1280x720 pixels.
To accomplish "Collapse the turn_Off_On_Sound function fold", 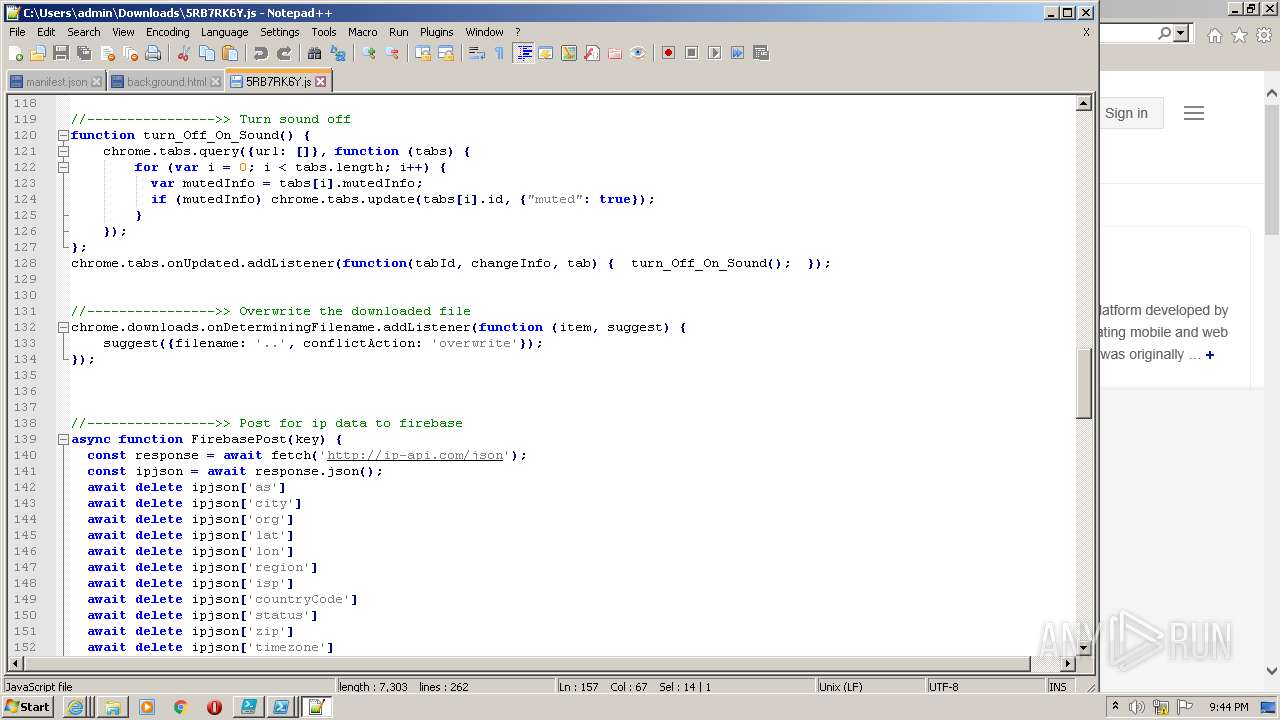I will pyautogui.click(x=63, y=135).
